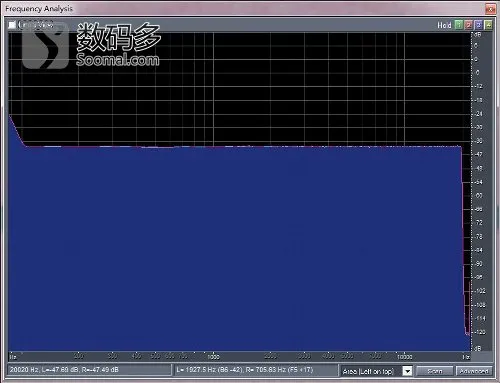This screenshot has width=500, height=383.
Task: Click the low-frequency slope at graph's left
Action: point(17,131)
